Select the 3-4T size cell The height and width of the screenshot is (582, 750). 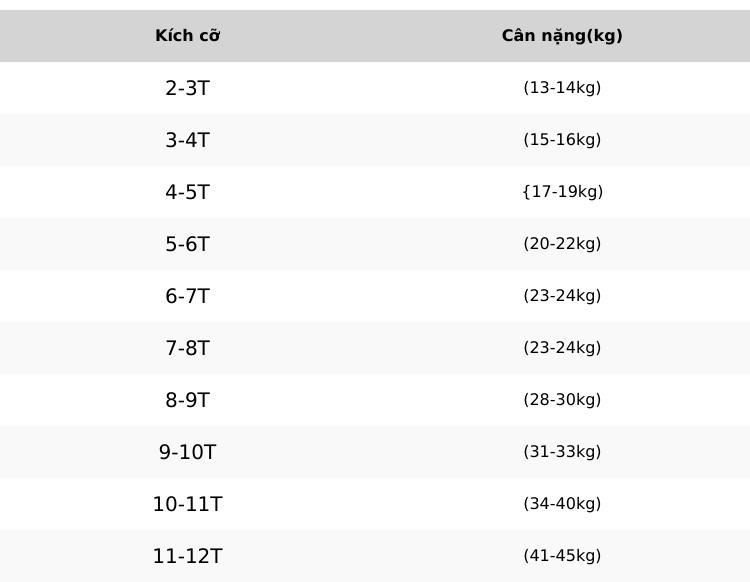(x=188, y=140)
